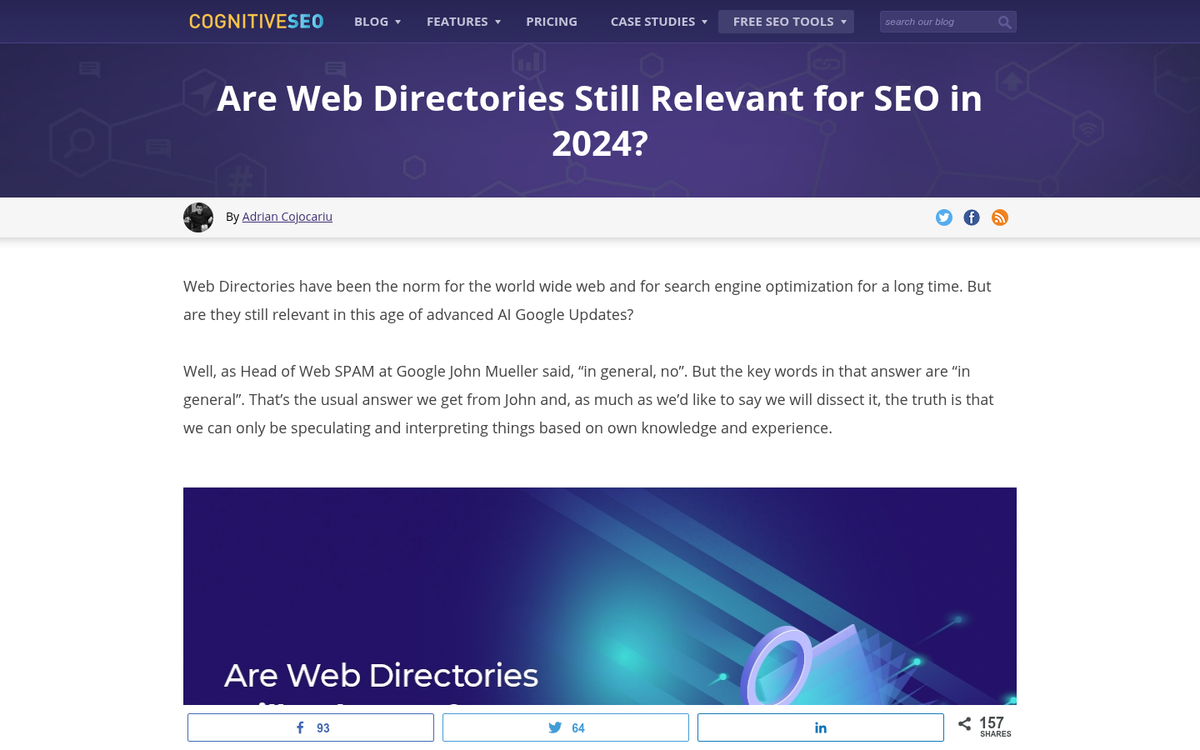The image size is (1200, 750).
Task: Click the Web Directories article banner image
Action: click(600, 595)
